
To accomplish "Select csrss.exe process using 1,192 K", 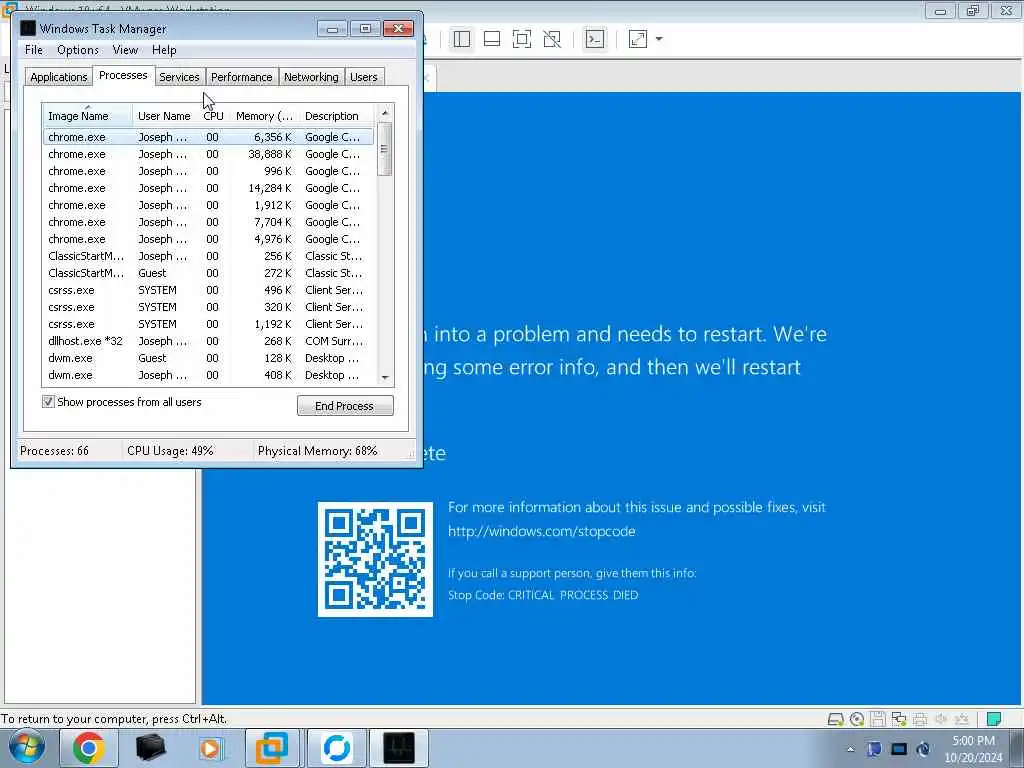I will (x=209, y=324).
